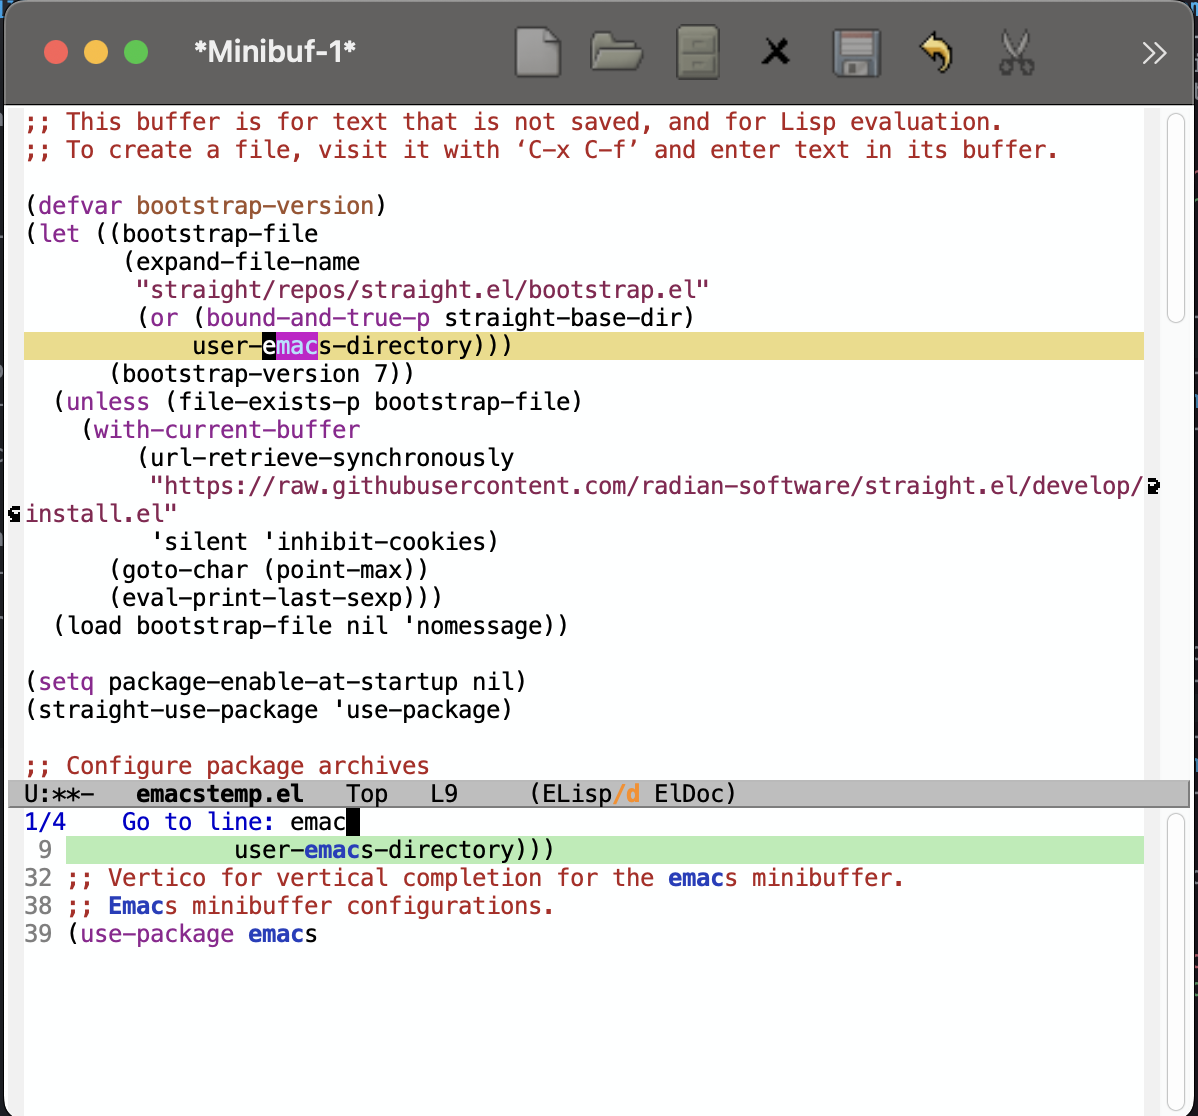Click the 1/4 candidate counter
The height and width of the screenshot is (1116, 1198).
45,822
